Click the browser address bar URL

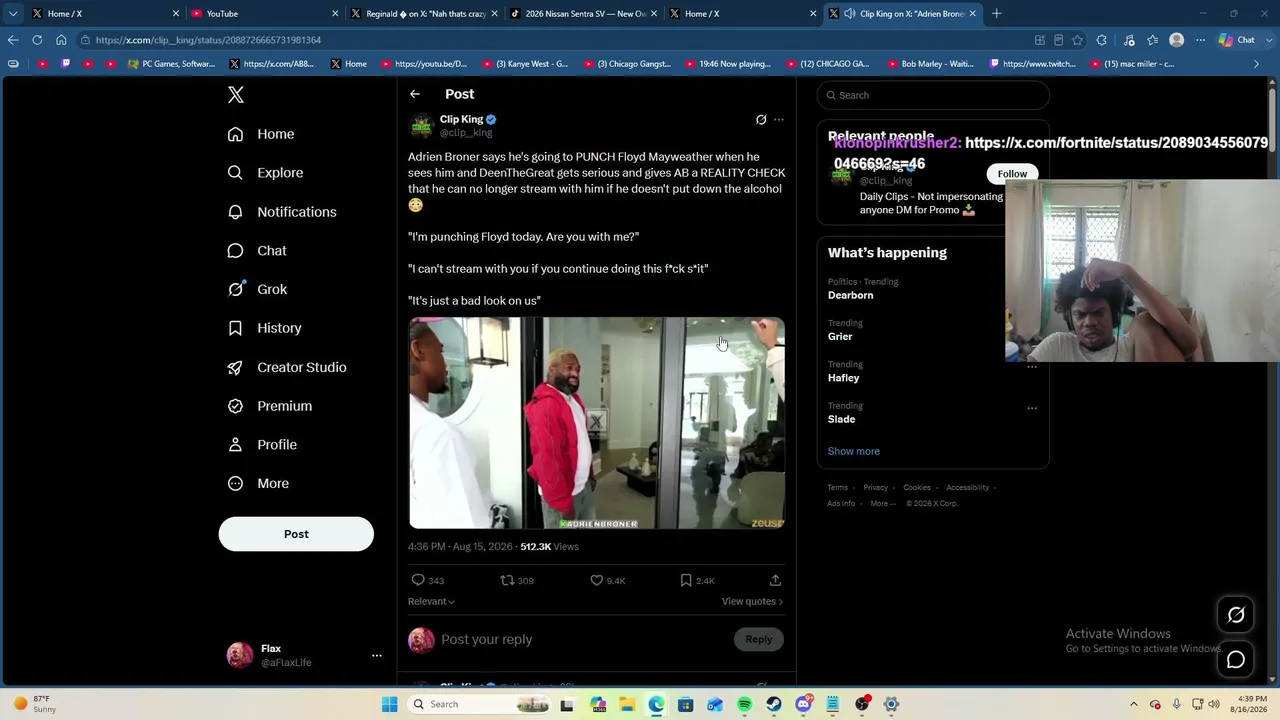coord(208,40)
